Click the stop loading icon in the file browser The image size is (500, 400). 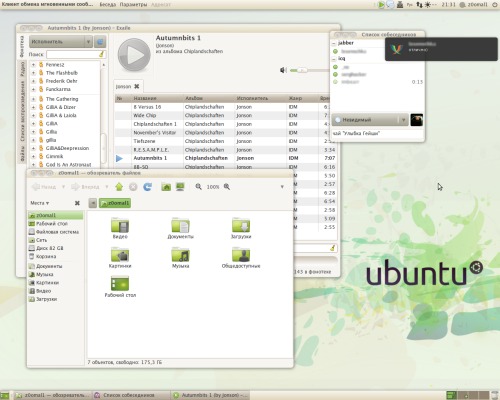pyautogui.click(x=133, y=187)
